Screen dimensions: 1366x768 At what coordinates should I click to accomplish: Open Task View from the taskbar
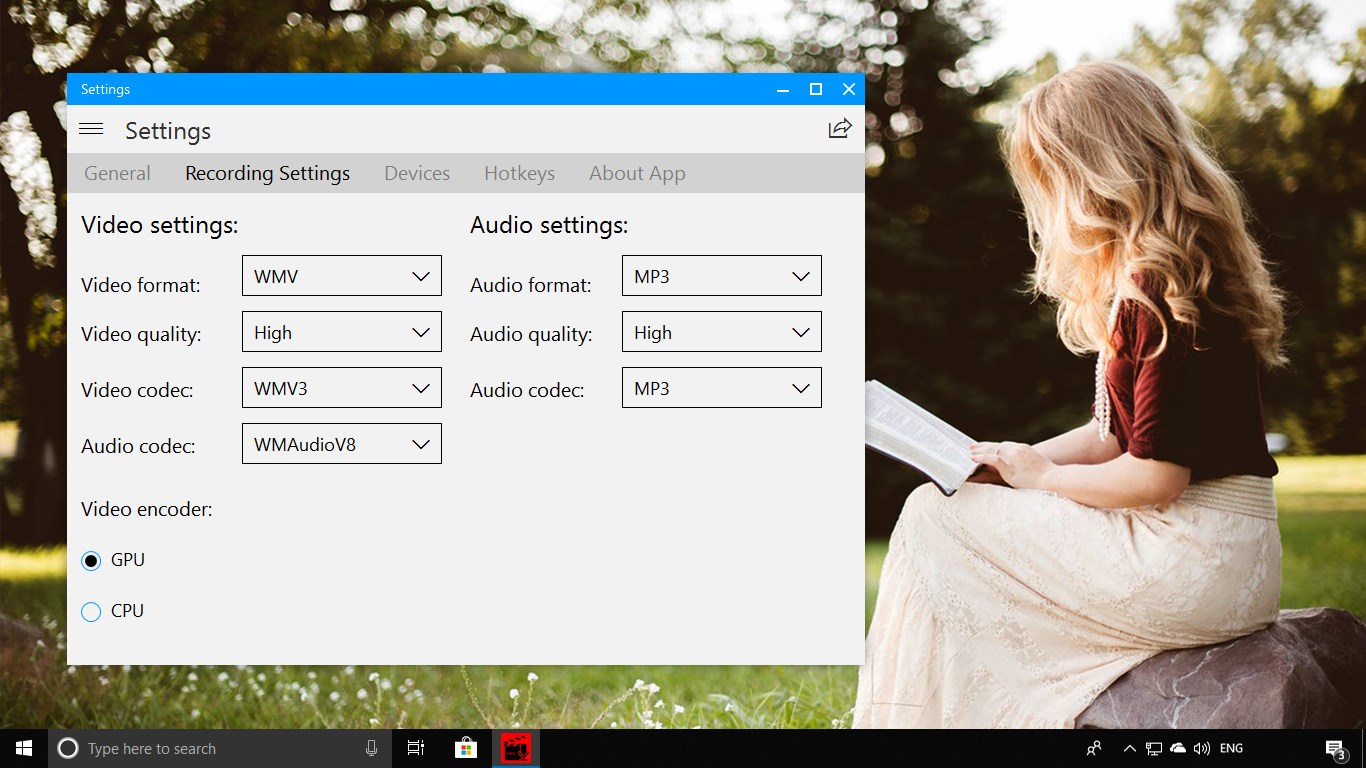pyautogui.click(x=416, y=748)
